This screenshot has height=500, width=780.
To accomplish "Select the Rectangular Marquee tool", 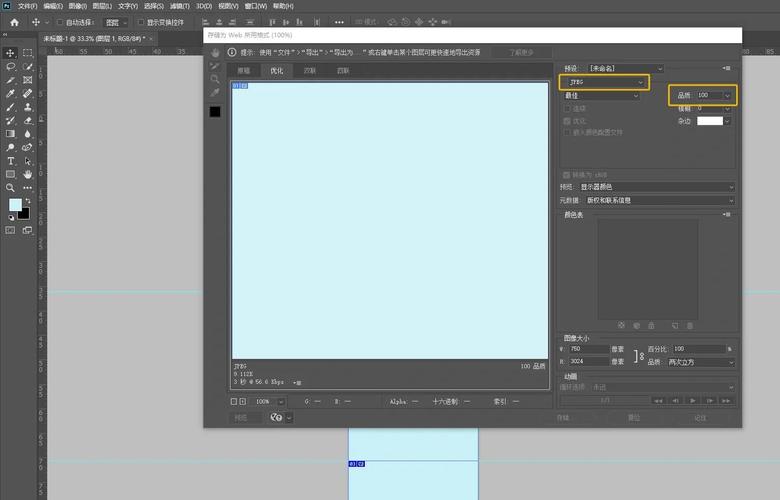I will pos(27,52).
